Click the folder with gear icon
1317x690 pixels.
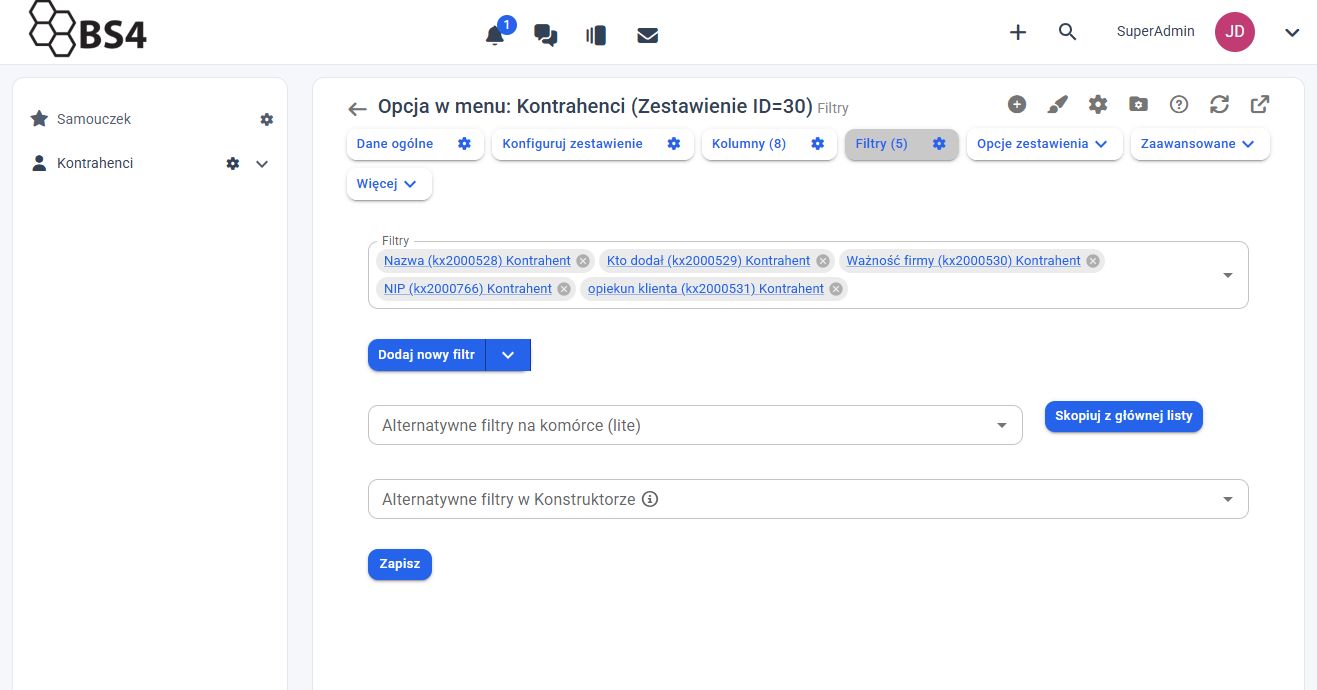click(x=1138, y=104)
